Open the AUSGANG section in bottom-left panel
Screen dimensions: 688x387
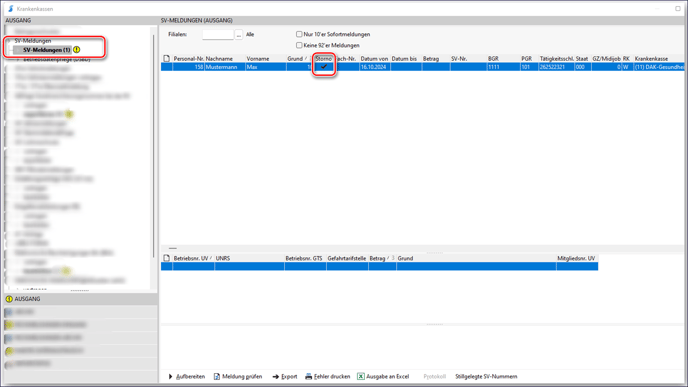tap(80, 299)
